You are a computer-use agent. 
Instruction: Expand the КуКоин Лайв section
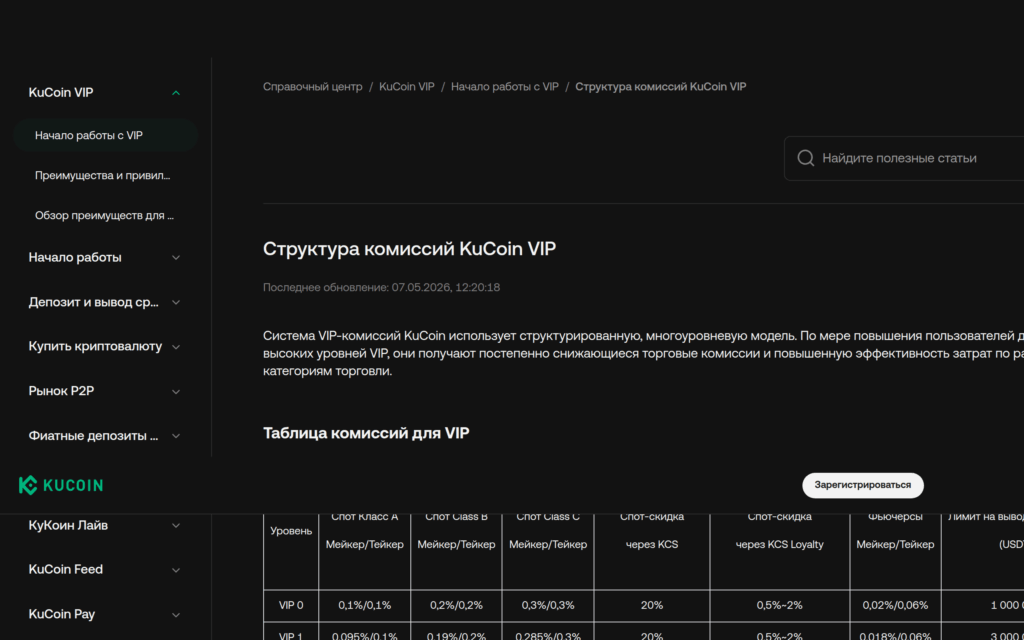(176, 525)
